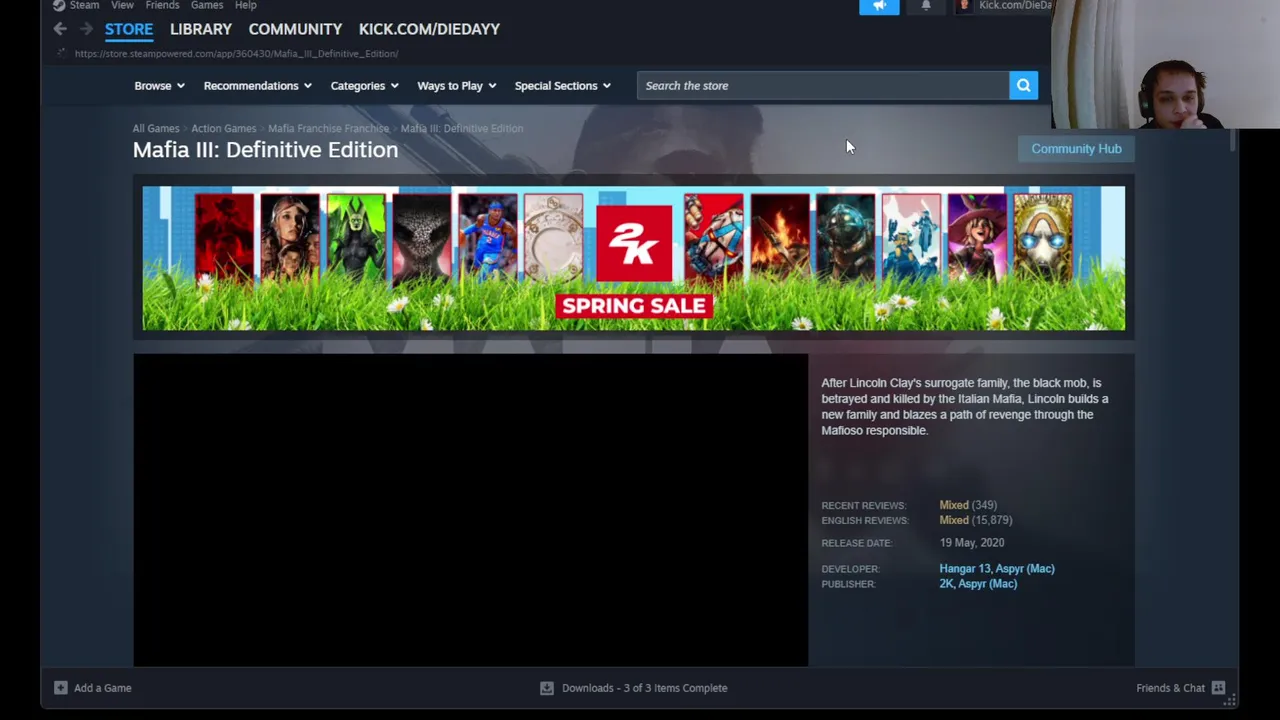Open the Steam menu
The width and height of the screenshot is (1280, 720).
pos(84,5)
